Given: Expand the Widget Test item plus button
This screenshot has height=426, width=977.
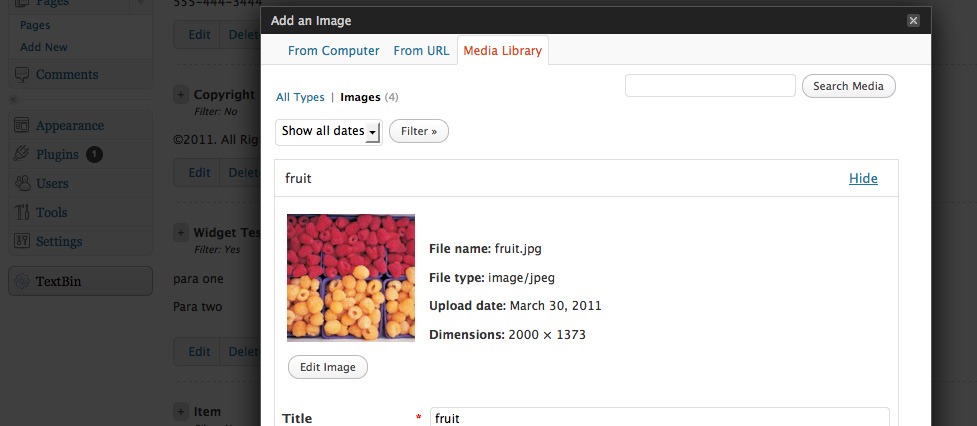Looking at the screenshot, I should point(181,233).
